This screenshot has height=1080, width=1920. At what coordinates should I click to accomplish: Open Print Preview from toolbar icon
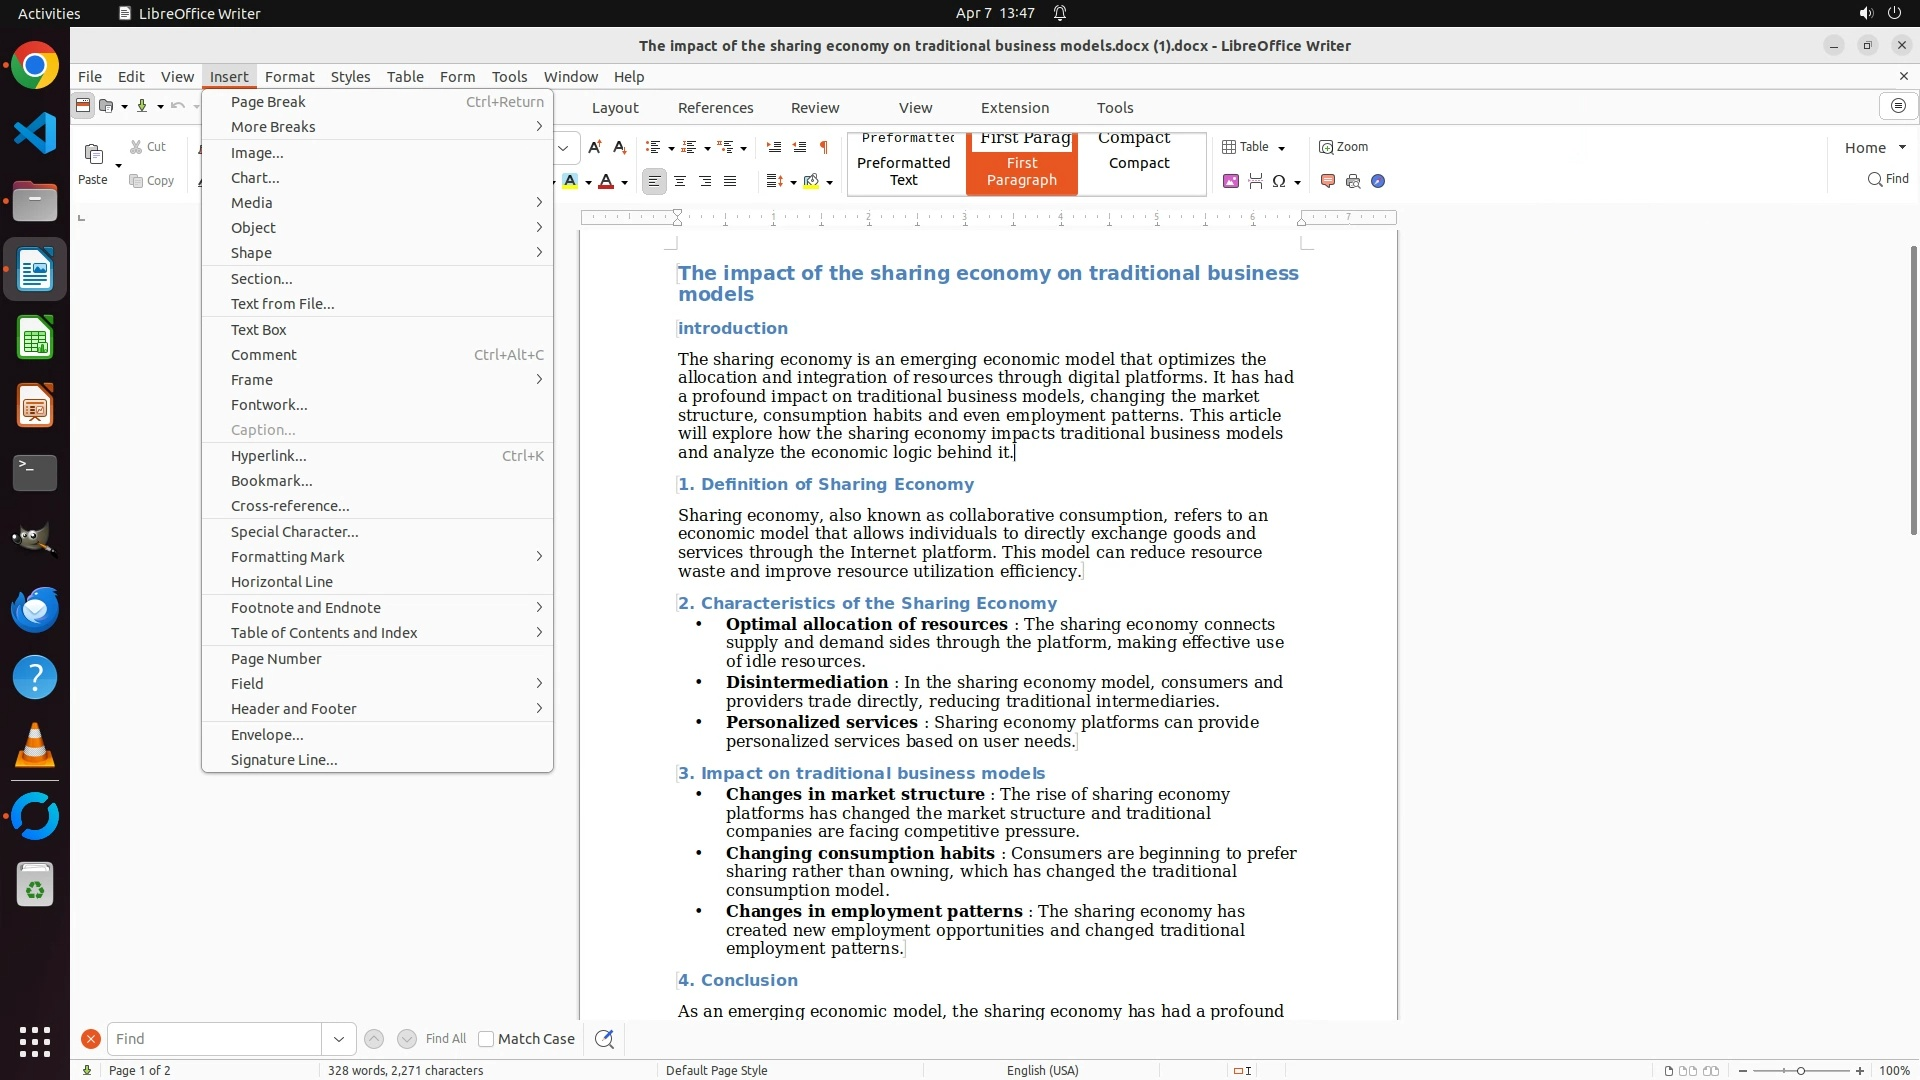coord(1353,181)
